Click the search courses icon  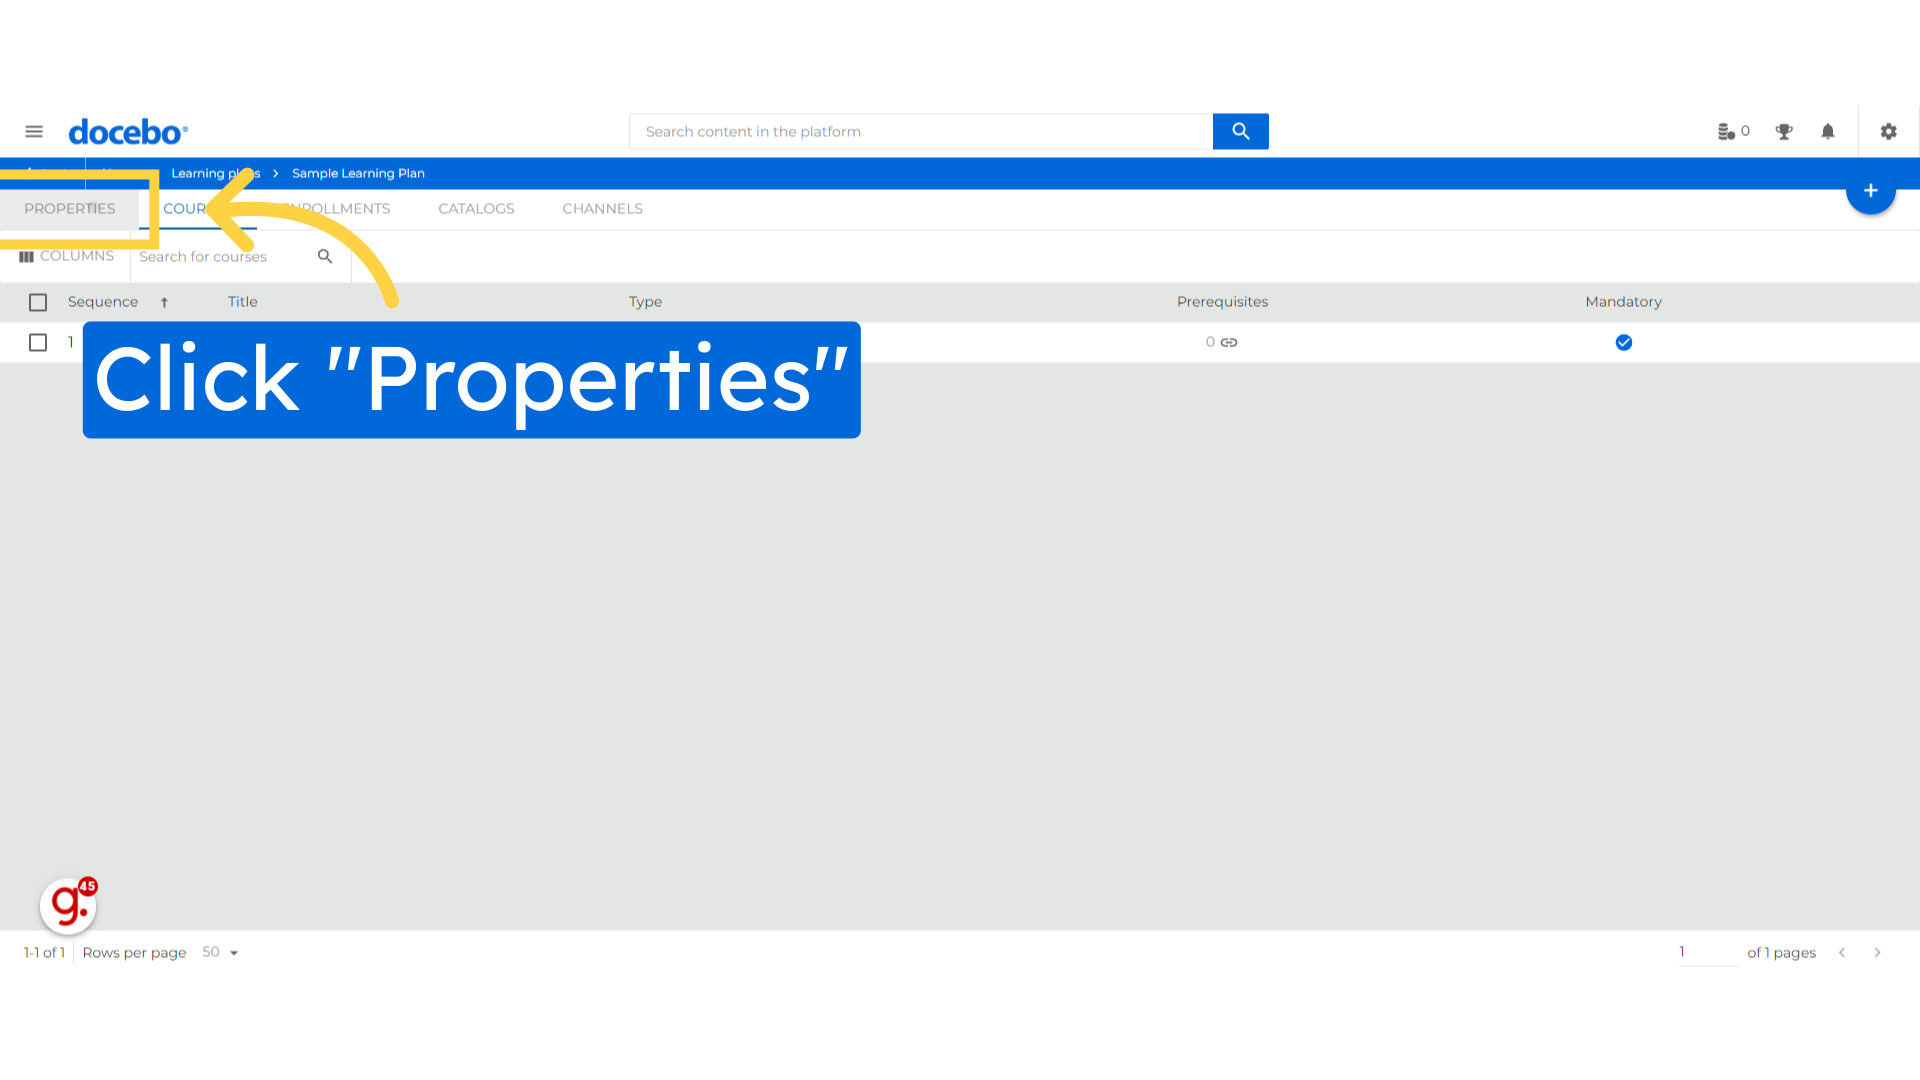324,256
